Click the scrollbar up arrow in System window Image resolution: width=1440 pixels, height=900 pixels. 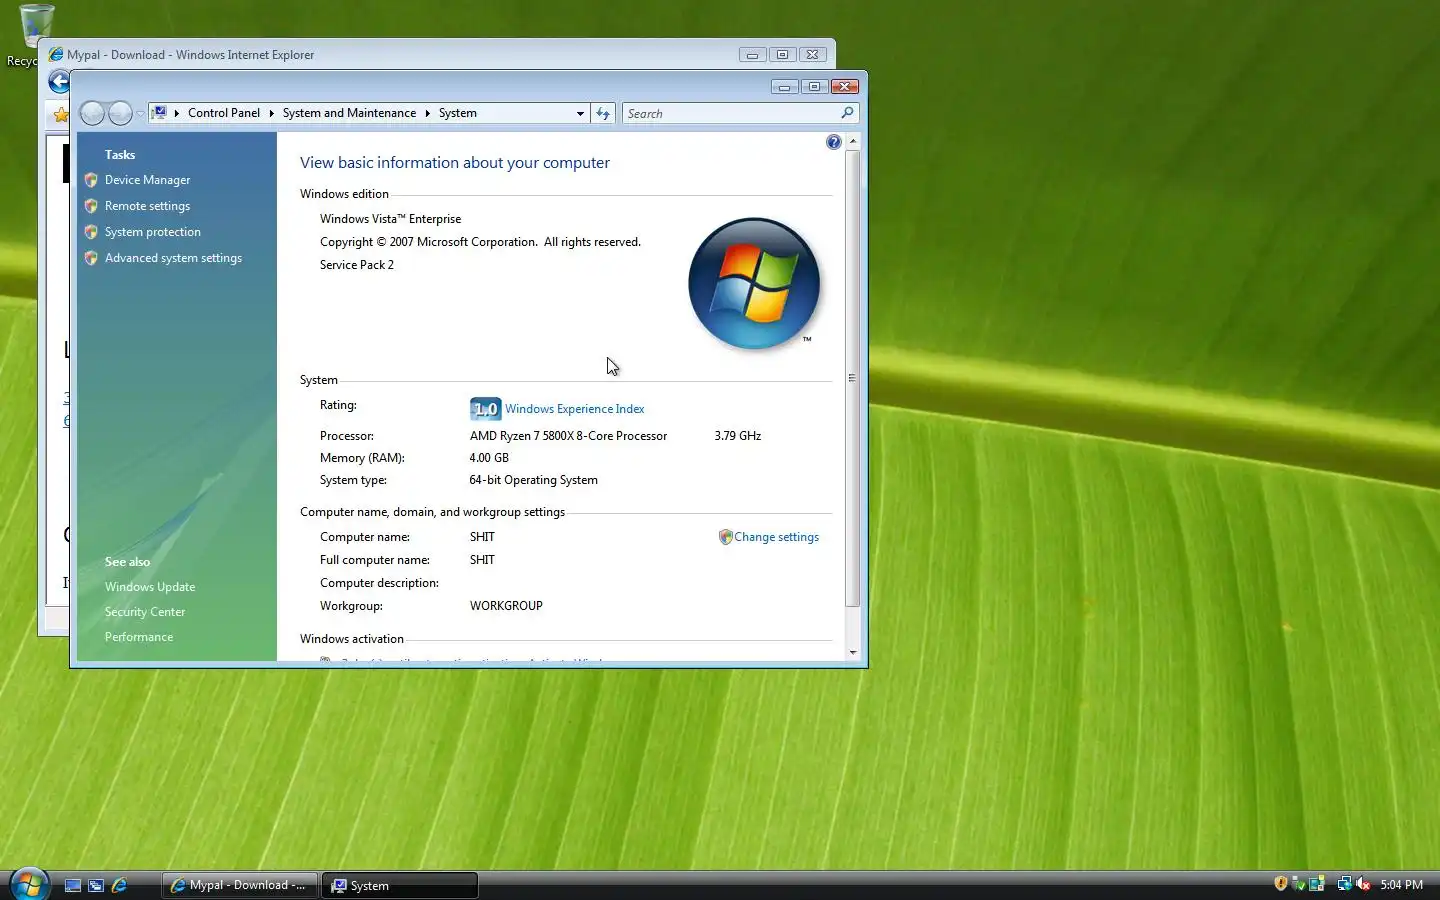pos(852,141)
